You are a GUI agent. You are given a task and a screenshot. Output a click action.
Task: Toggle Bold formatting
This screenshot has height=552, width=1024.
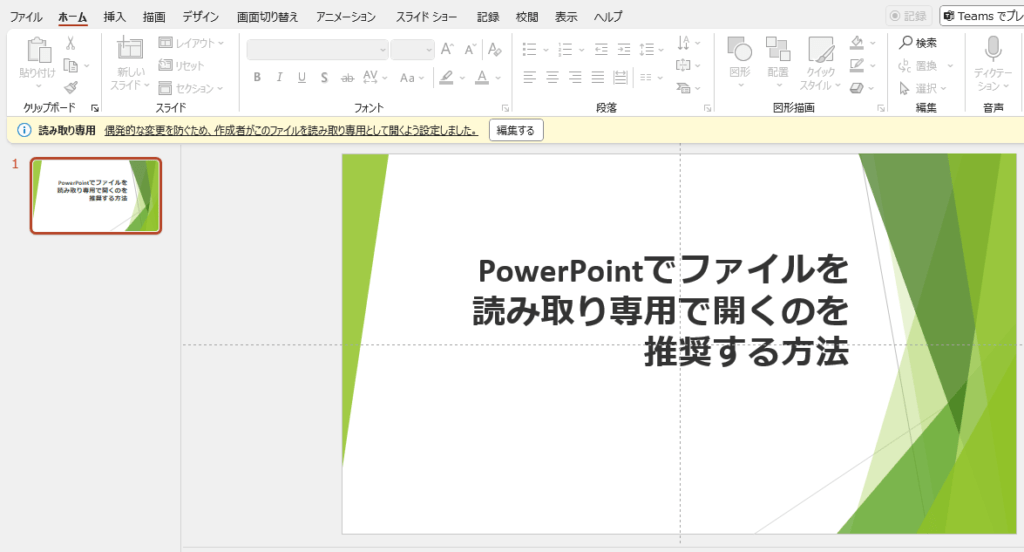click(257, 78)
